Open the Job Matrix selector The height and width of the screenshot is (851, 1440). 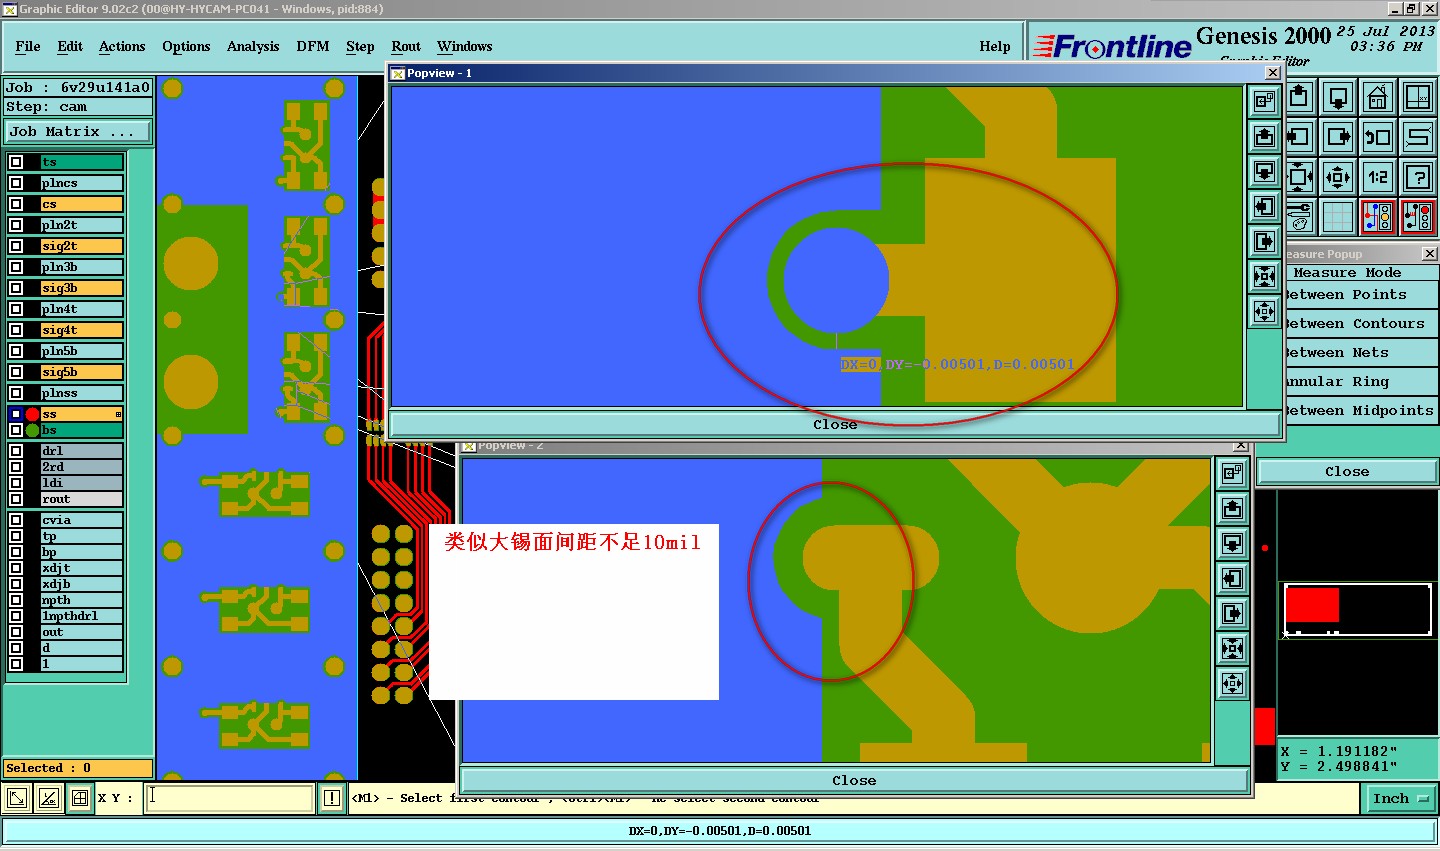[77, 131]
